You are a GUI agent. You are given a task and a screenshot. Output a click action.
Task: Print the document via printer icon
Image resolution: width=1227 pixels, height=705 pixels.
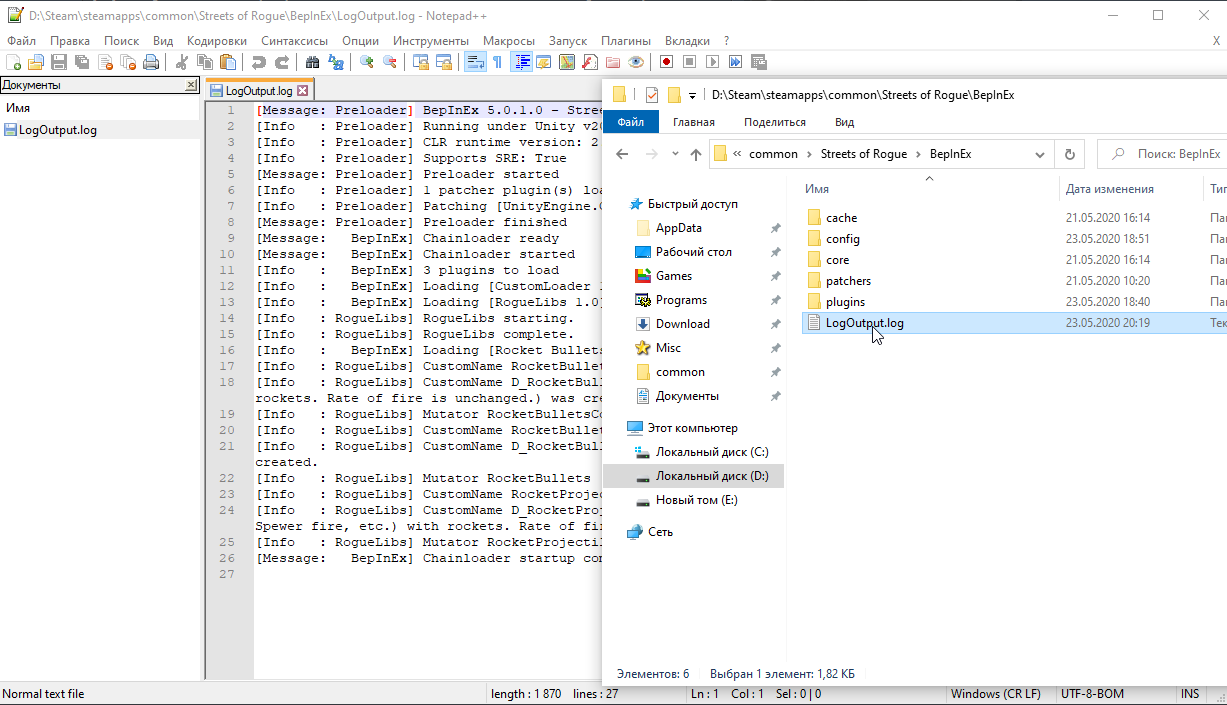click(x=151, y=62)
